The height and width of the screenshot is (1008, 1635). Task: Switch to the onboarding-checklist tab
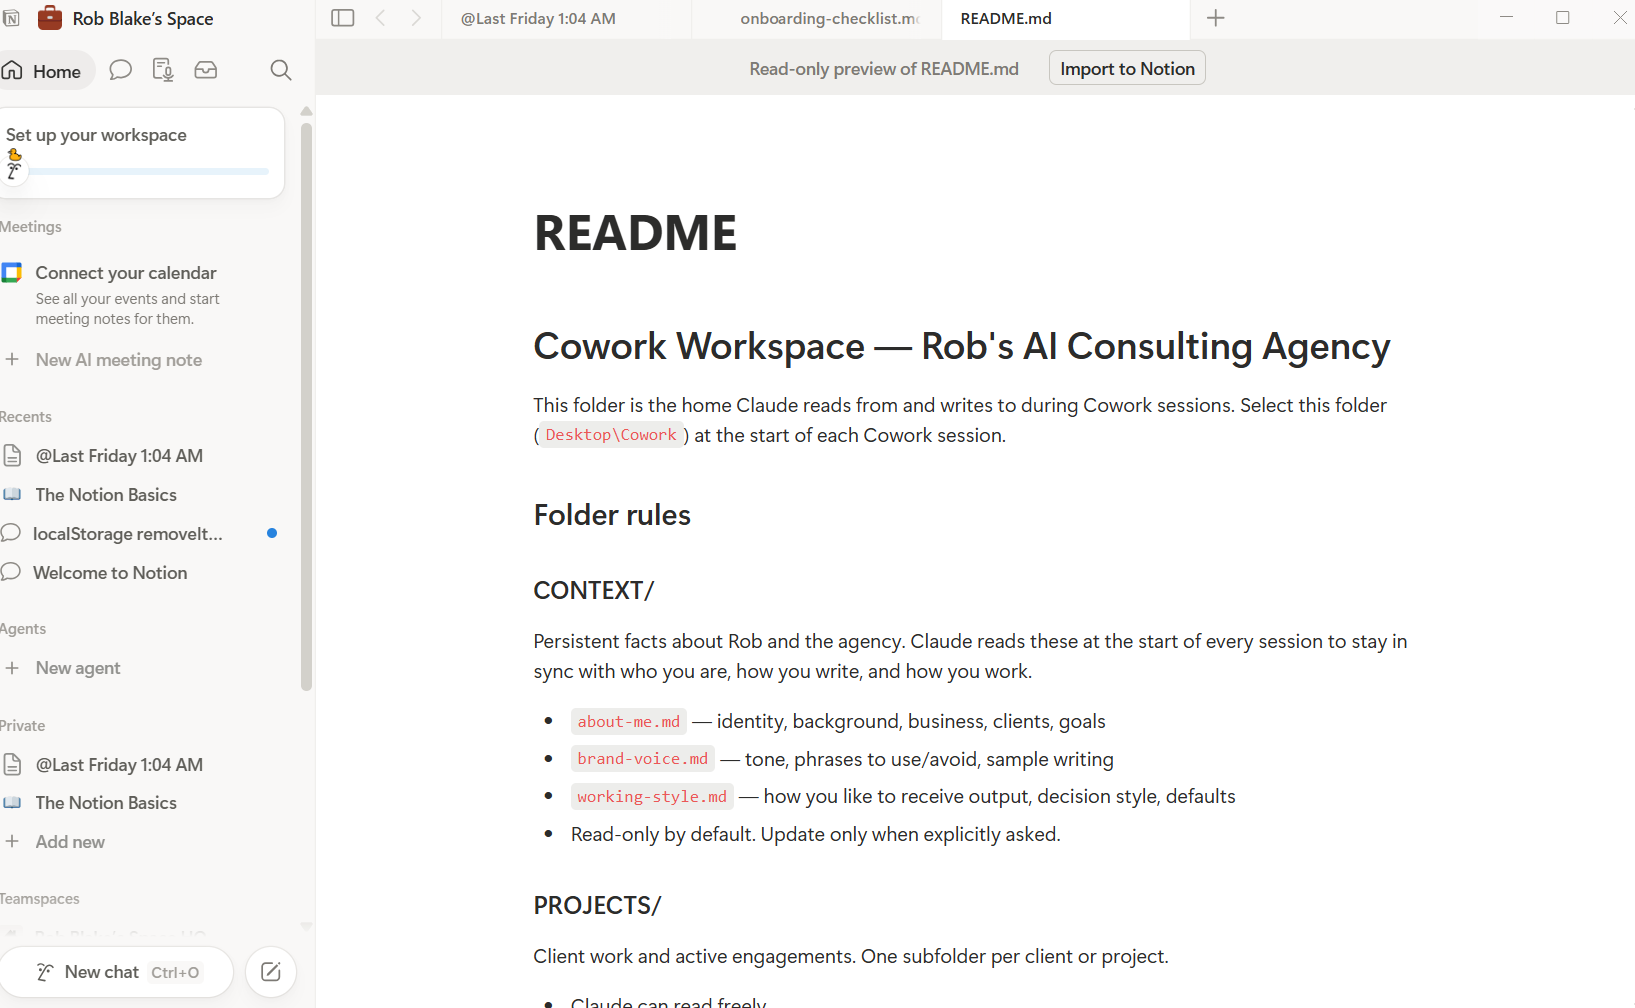coord(816,19)
